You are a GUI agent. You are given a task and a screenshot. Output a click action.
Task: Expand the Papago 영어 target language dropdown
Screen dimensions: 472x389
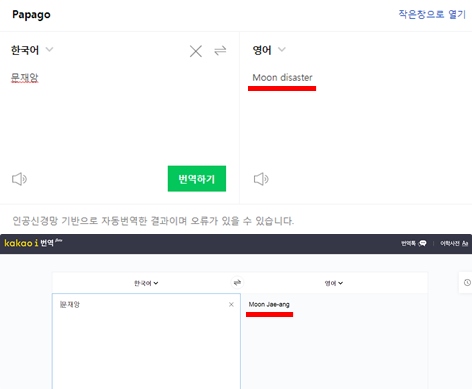[269, 50]
